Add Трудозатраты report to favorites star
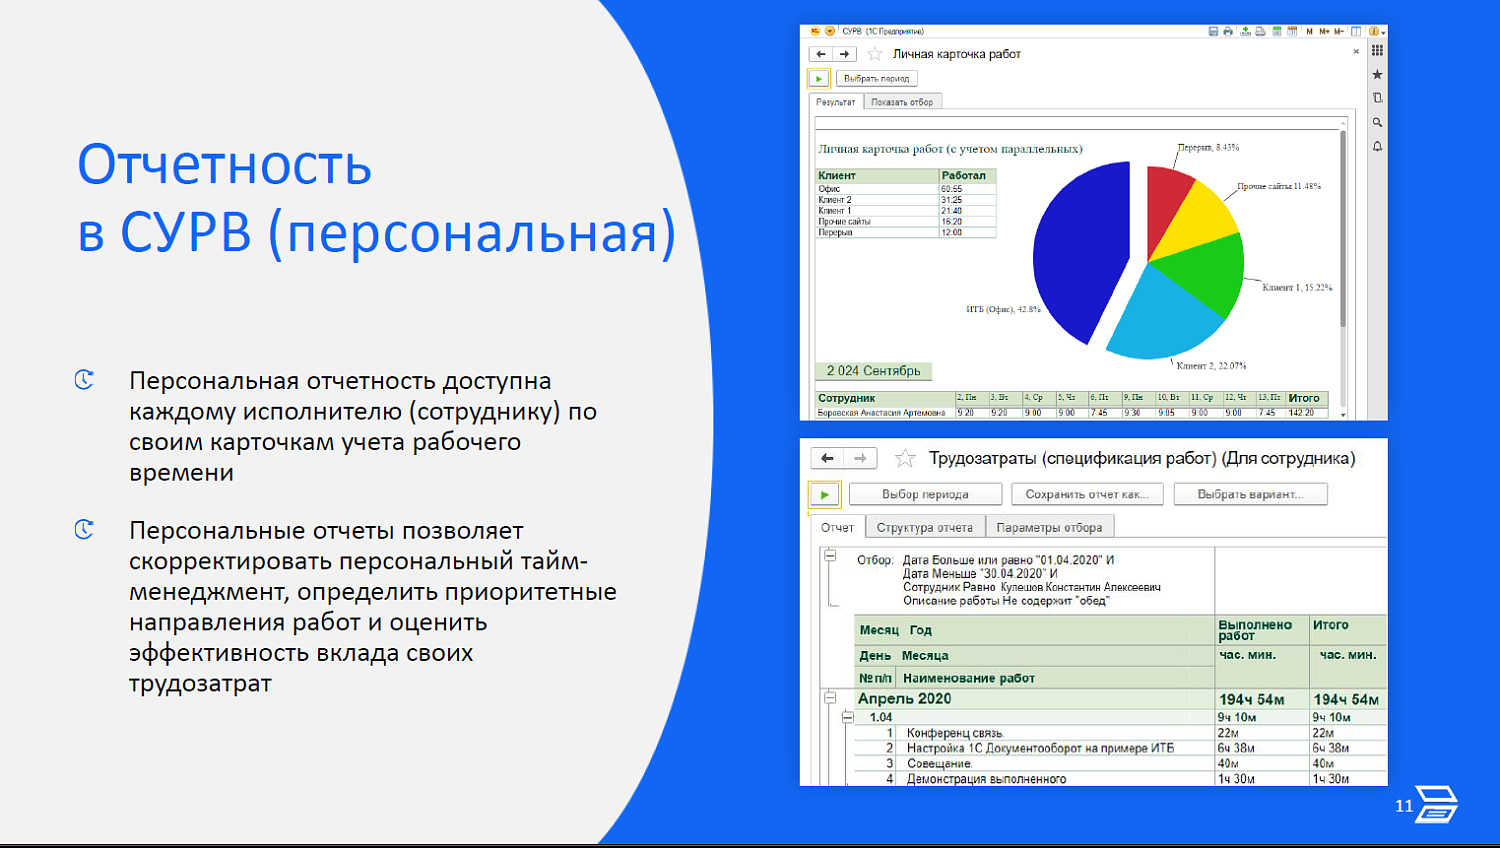Viewport: 1500px width, 848px height. click(905, 458)
